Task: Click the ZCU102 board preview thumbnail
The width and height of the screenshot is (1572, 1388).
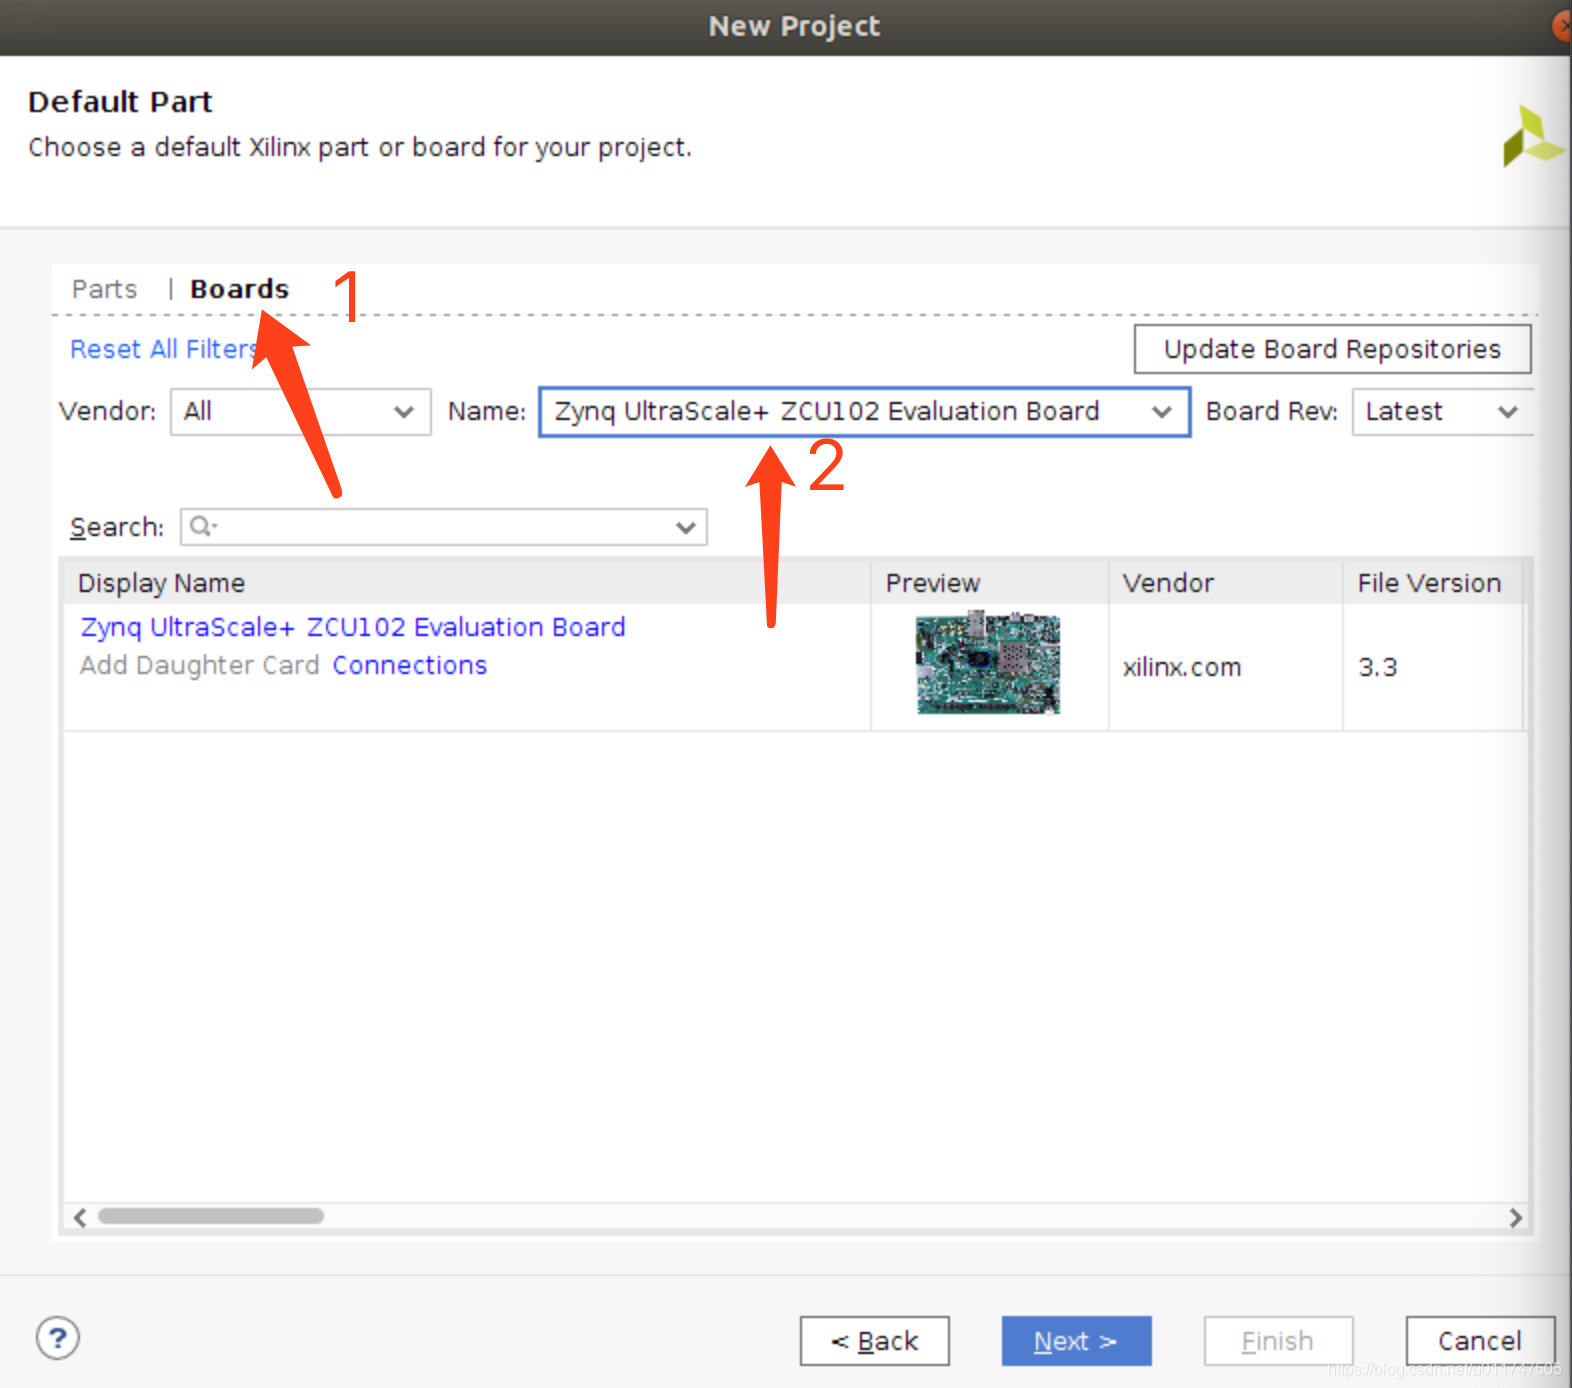Action: pyautogui.click(x=988, y=663)
